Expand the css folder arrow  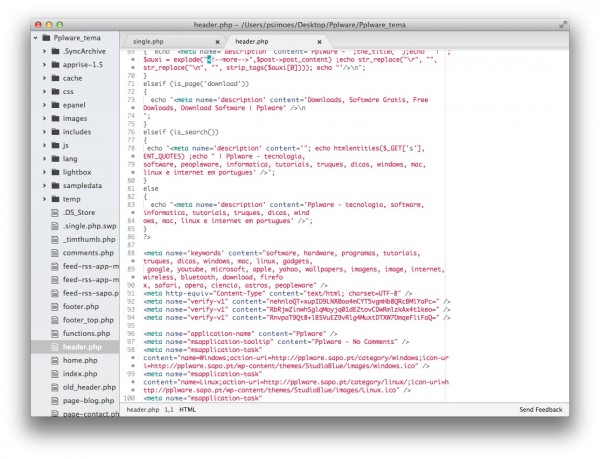pyautogui.click(x=44, y=91)
